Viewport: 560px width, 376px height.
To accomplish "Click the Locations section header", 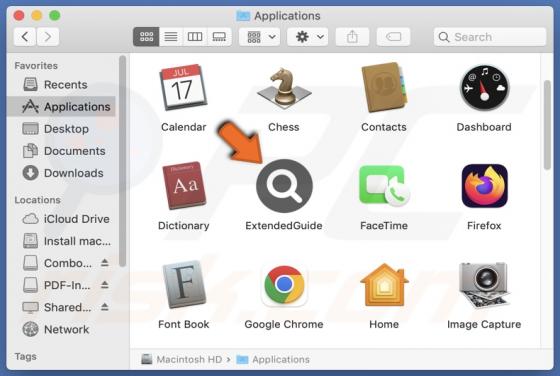I will coord(38,200).
